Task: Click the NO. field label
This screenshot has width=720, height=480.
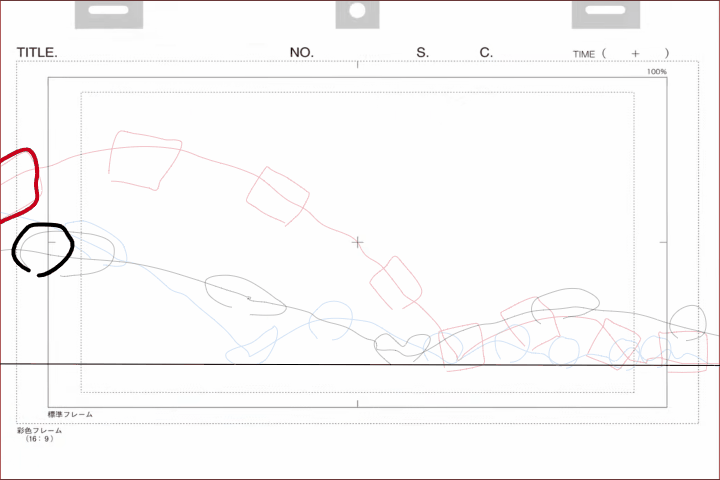Action: [x=302, y=53]
